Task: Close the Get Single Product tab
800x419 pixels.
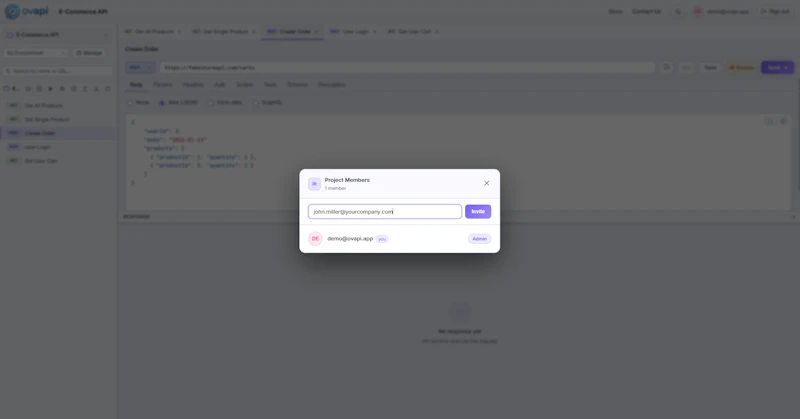Action: (x=254, y=32)
